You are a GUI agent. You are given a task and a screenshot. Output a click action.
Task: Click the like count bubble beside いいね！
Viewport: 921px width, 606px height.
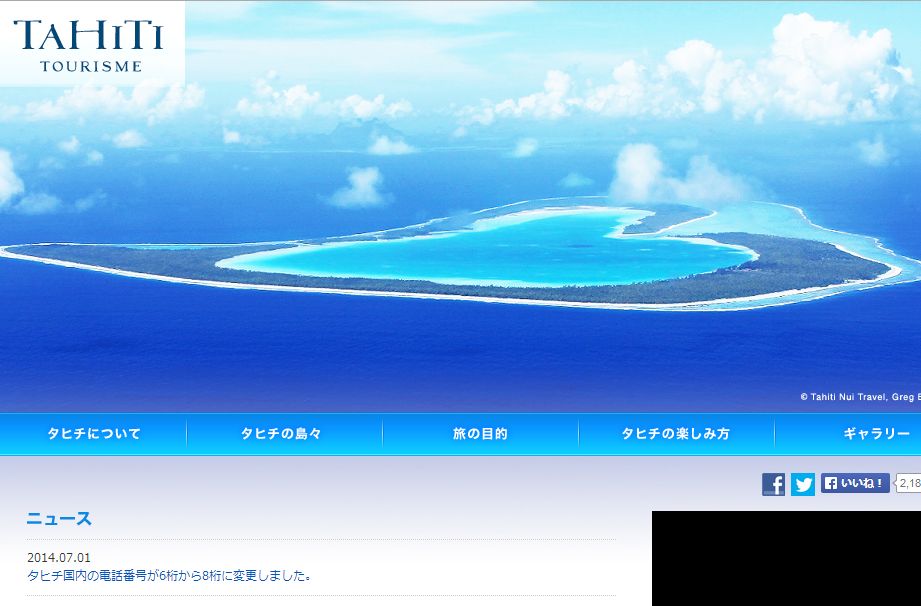coord(908,483)
